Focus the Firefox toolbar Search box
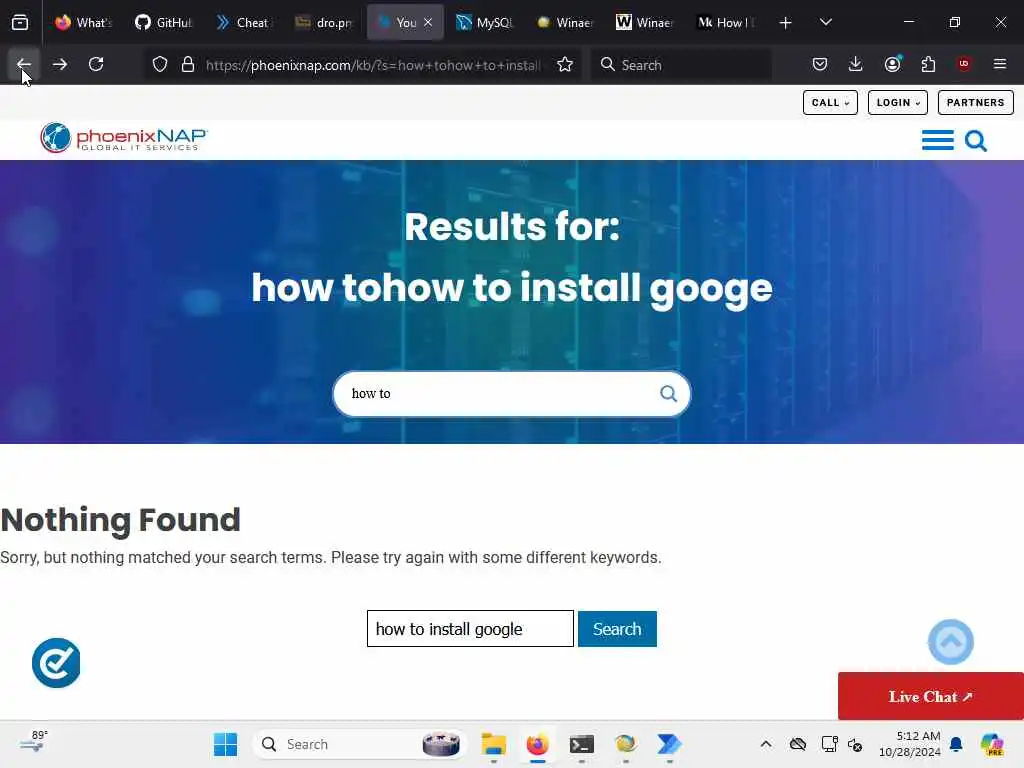The image size is (1024, 768). tap(682, 65)
